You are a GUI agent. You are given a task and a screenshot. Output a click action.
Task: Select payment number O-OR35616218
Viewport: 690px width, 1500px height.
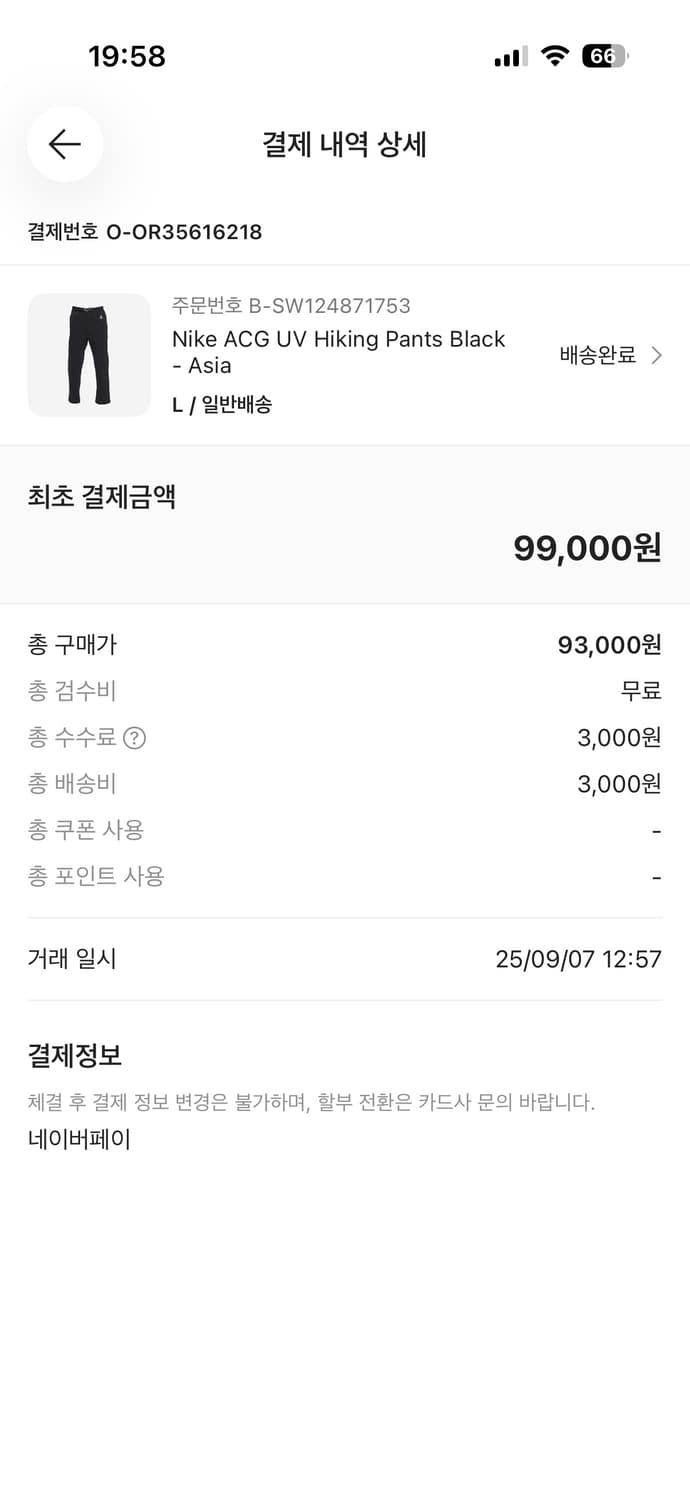145,232
